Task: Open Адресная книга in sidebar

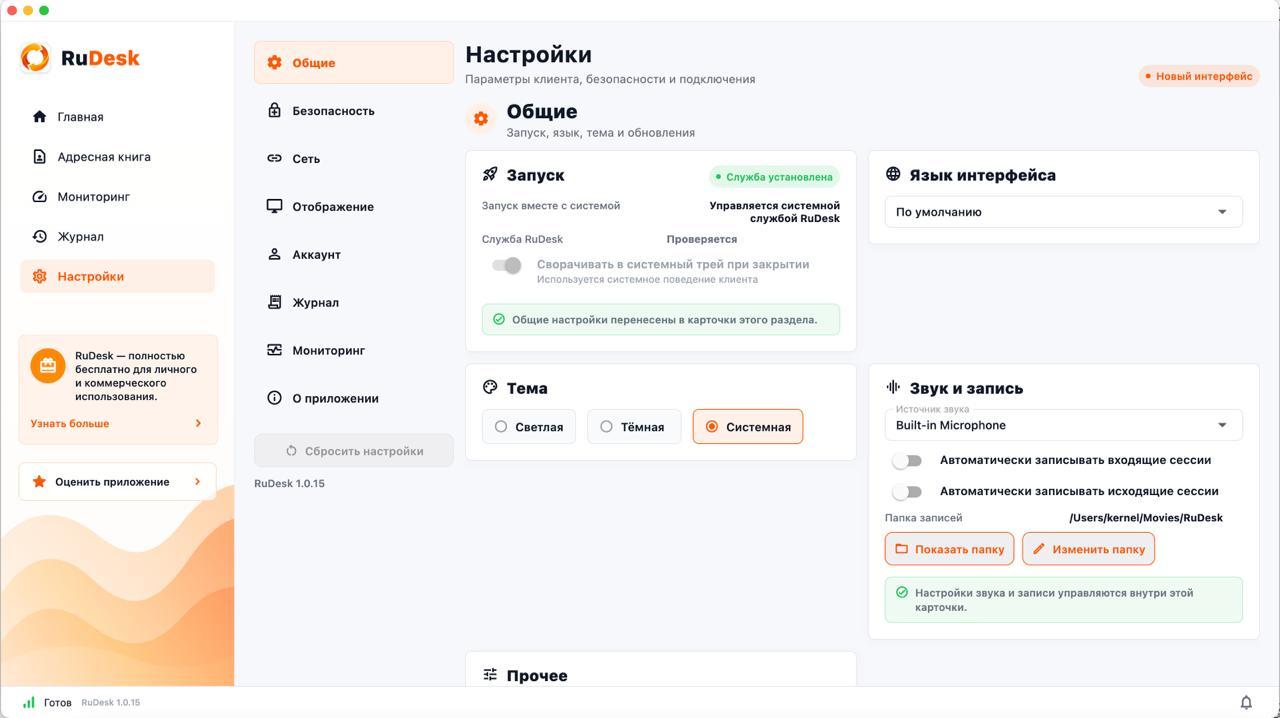Action: coord(117,157)
